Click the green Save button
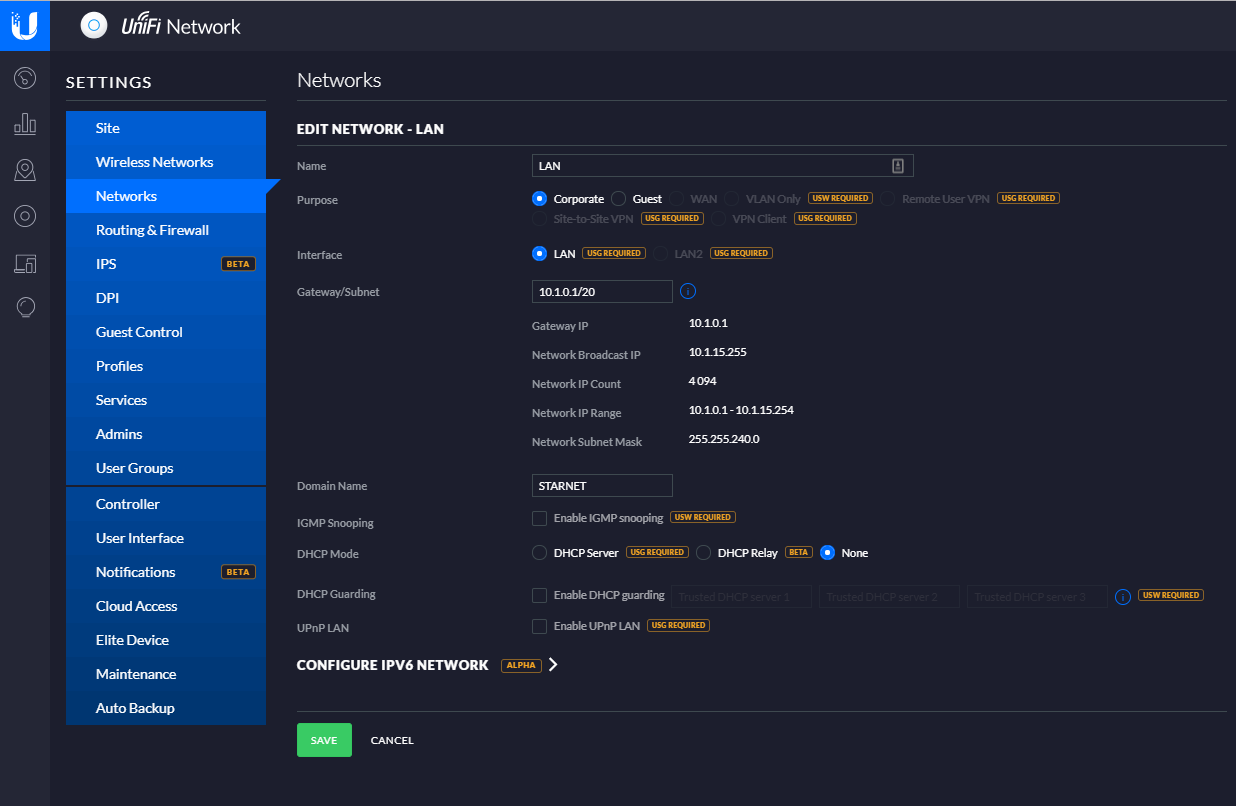The height and width of the screenshot is (806, 1236). click(324, 740)
